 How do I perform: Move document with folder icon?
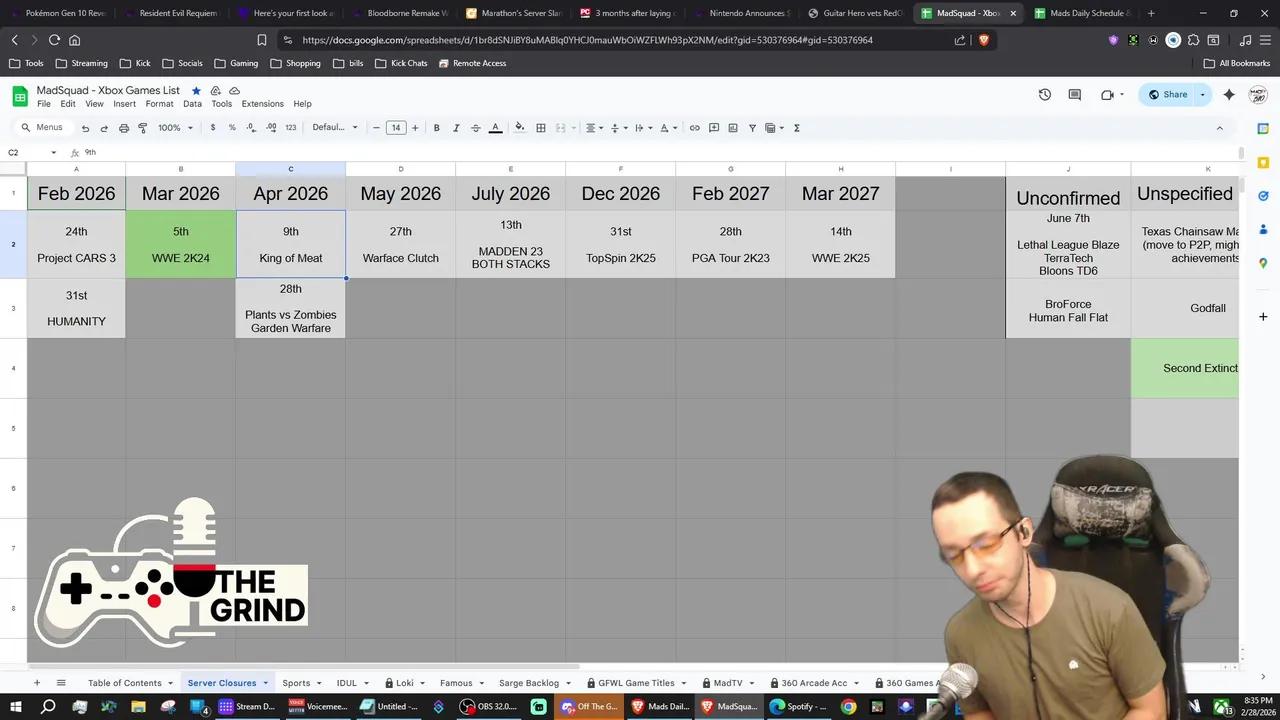click(215, 90)
